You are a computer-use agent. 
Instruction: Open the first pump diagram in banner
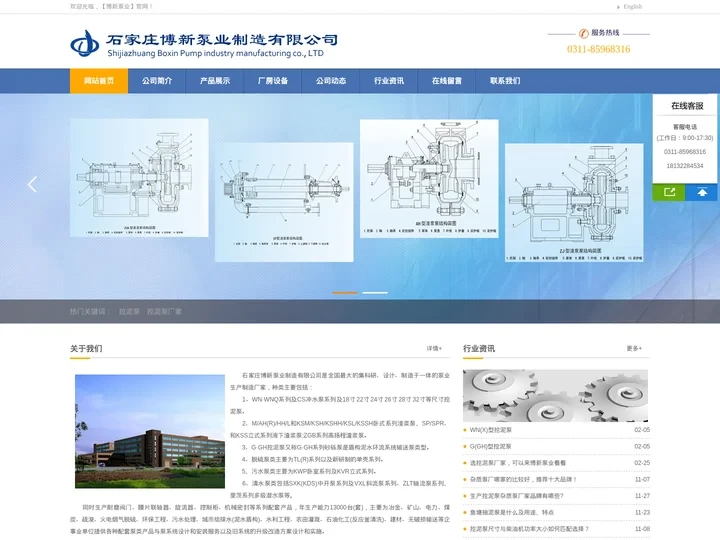click(x=139, y=178)
